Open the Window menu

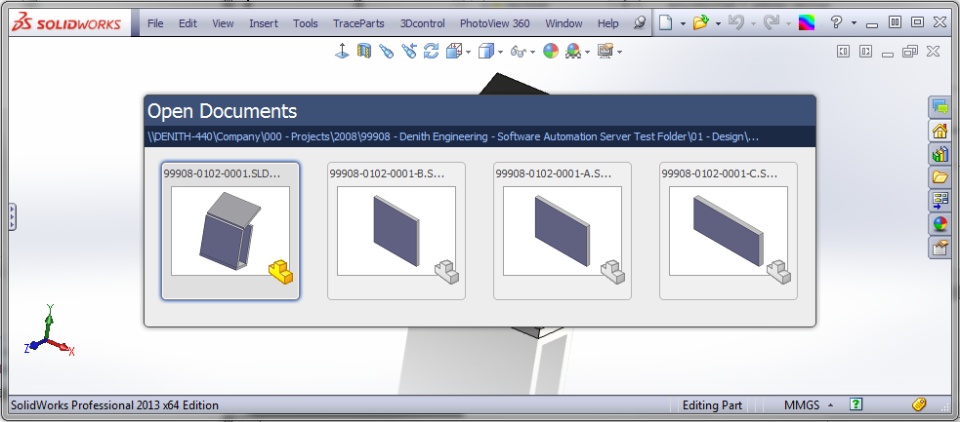coord(563,23)
